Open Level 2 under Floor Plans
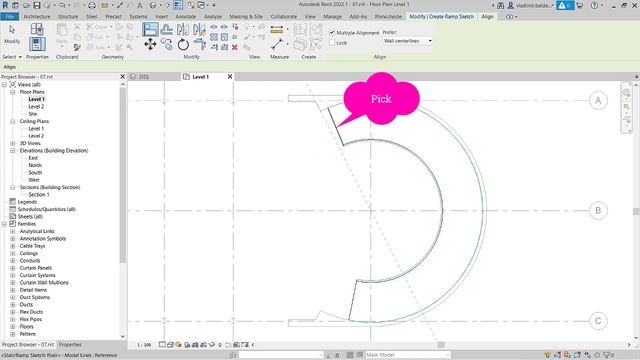The height and width of the screenshot is (360, 640). [36, 107]
